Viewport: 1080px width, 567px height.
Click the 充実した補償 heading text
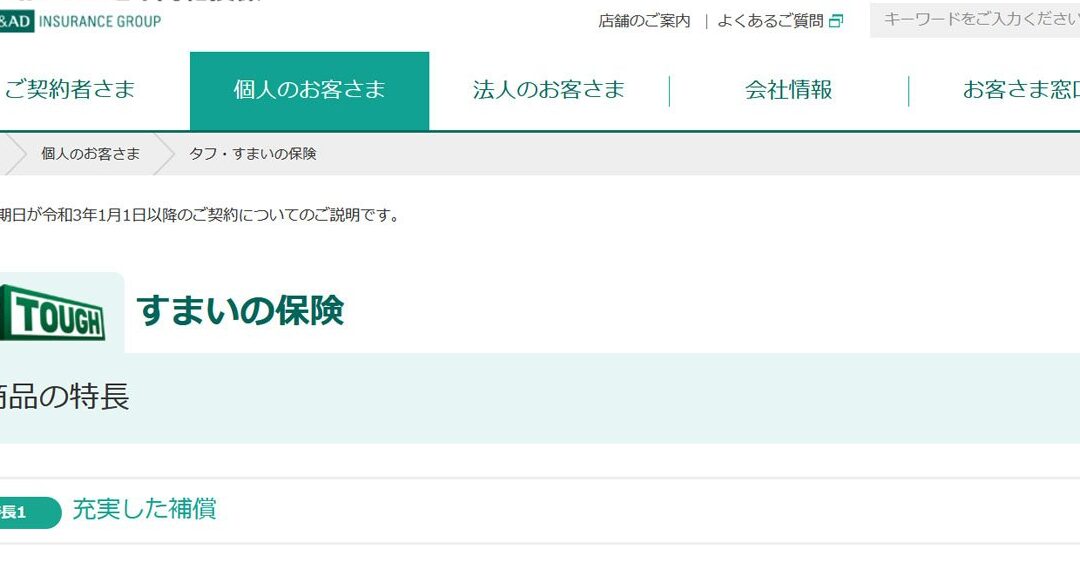point(145,509)
